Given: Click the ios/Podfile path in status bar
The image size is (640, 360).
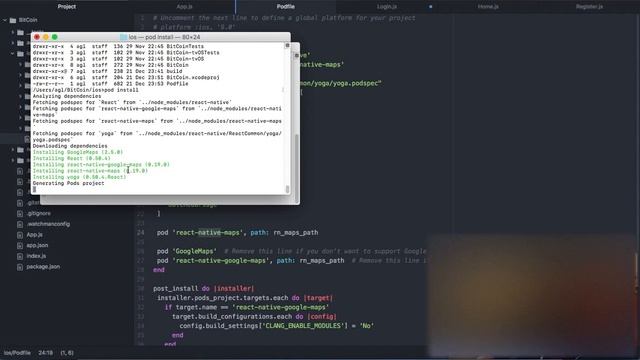Looking at the screenshot, I should (17, 353).
